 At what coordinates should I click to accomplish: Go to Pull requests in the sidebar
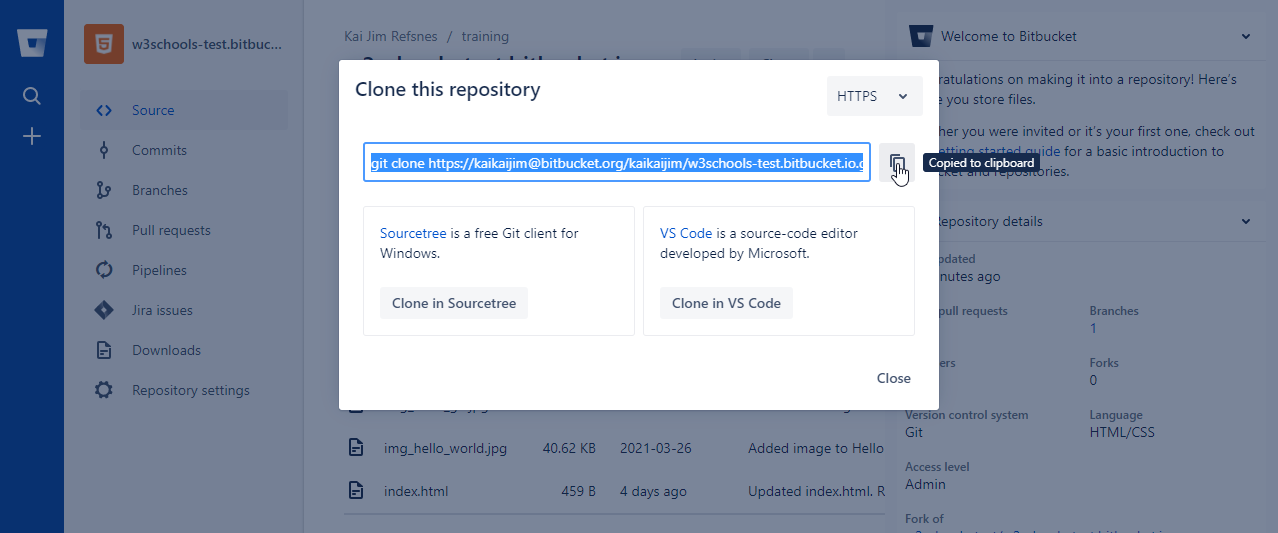(x=171, y=230)
